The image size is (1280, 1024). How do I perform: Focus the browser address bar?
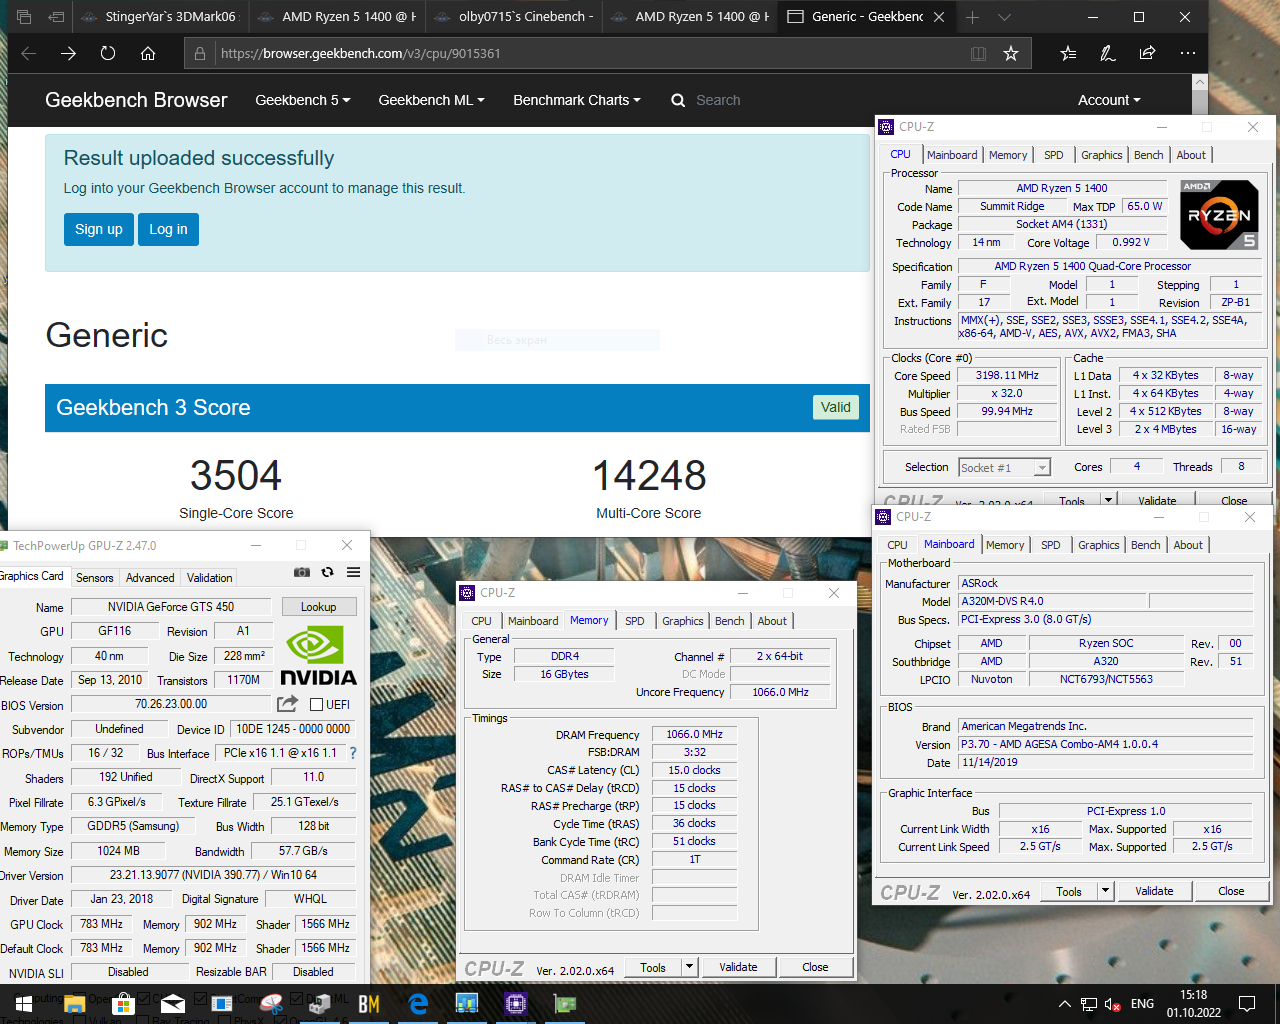(590, 53)
